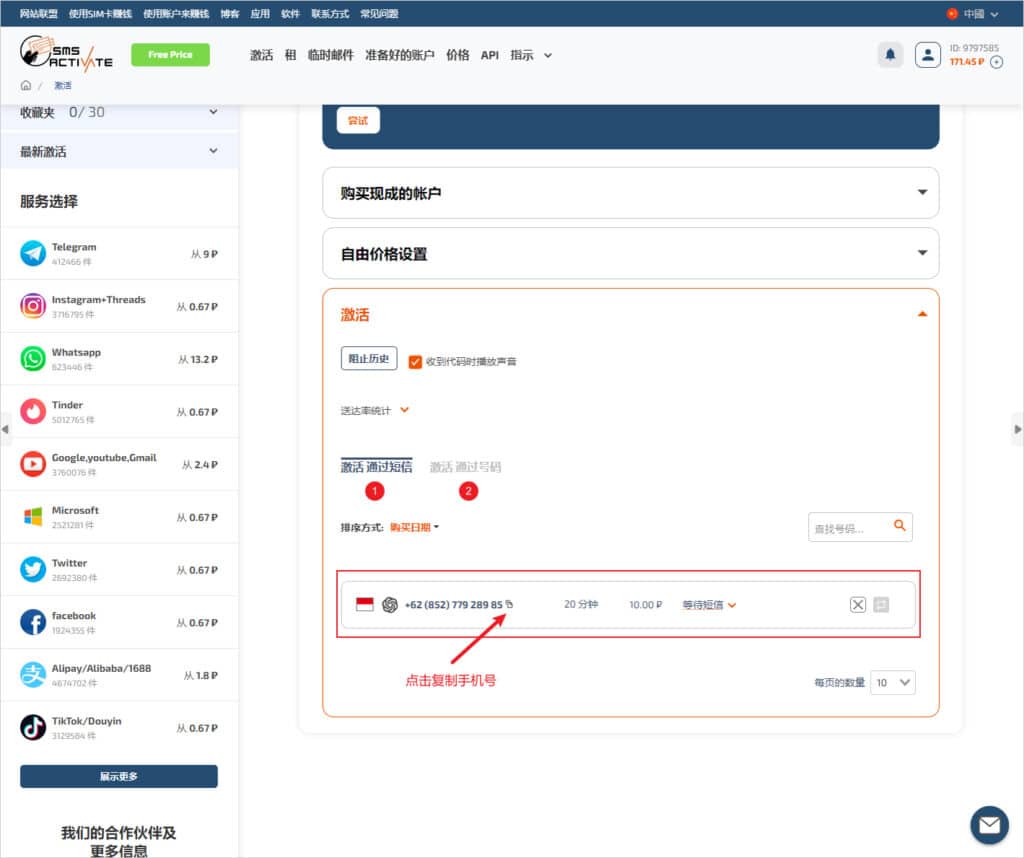Cancel activation with the X icon
Screen dimensions: 1024x858
[857, 605]
